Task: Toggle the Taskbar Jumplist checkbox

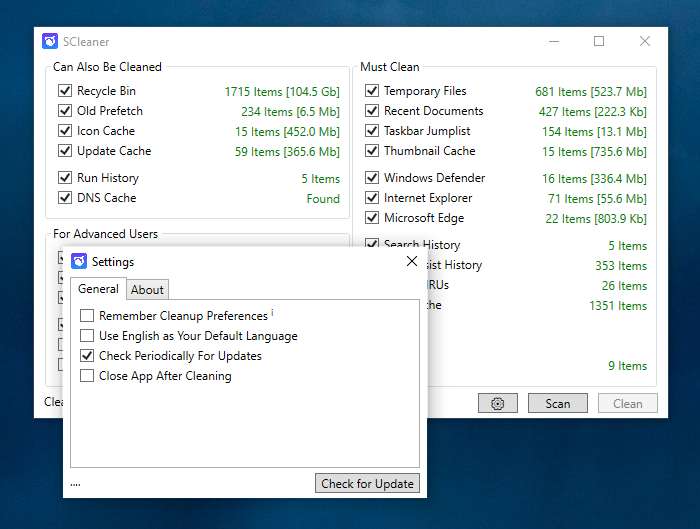Action: tap(372, 130)
